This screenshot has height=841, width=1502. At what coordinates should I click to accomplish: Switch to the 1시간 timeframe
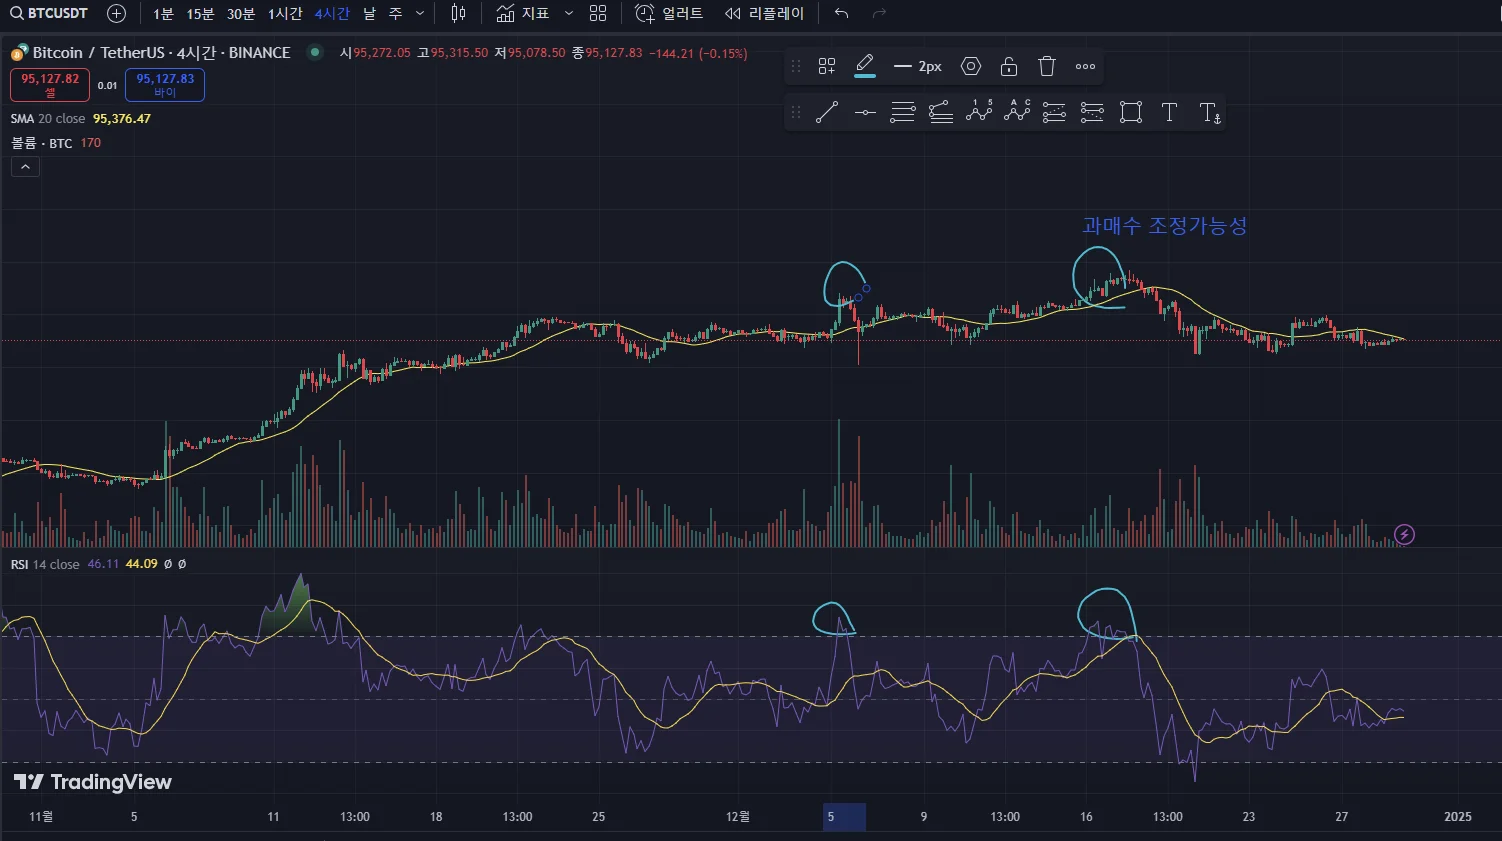285,14
